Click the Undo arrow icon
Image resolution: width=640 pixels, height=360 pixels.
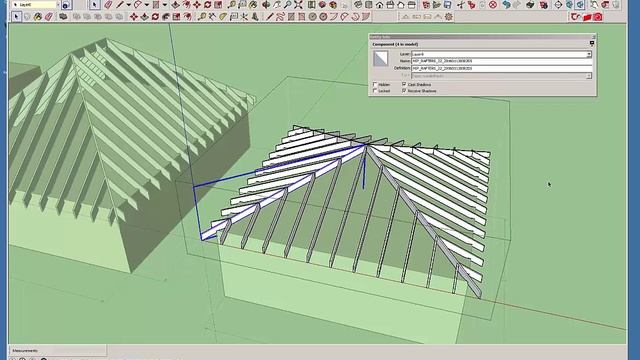tap(506, 5)
